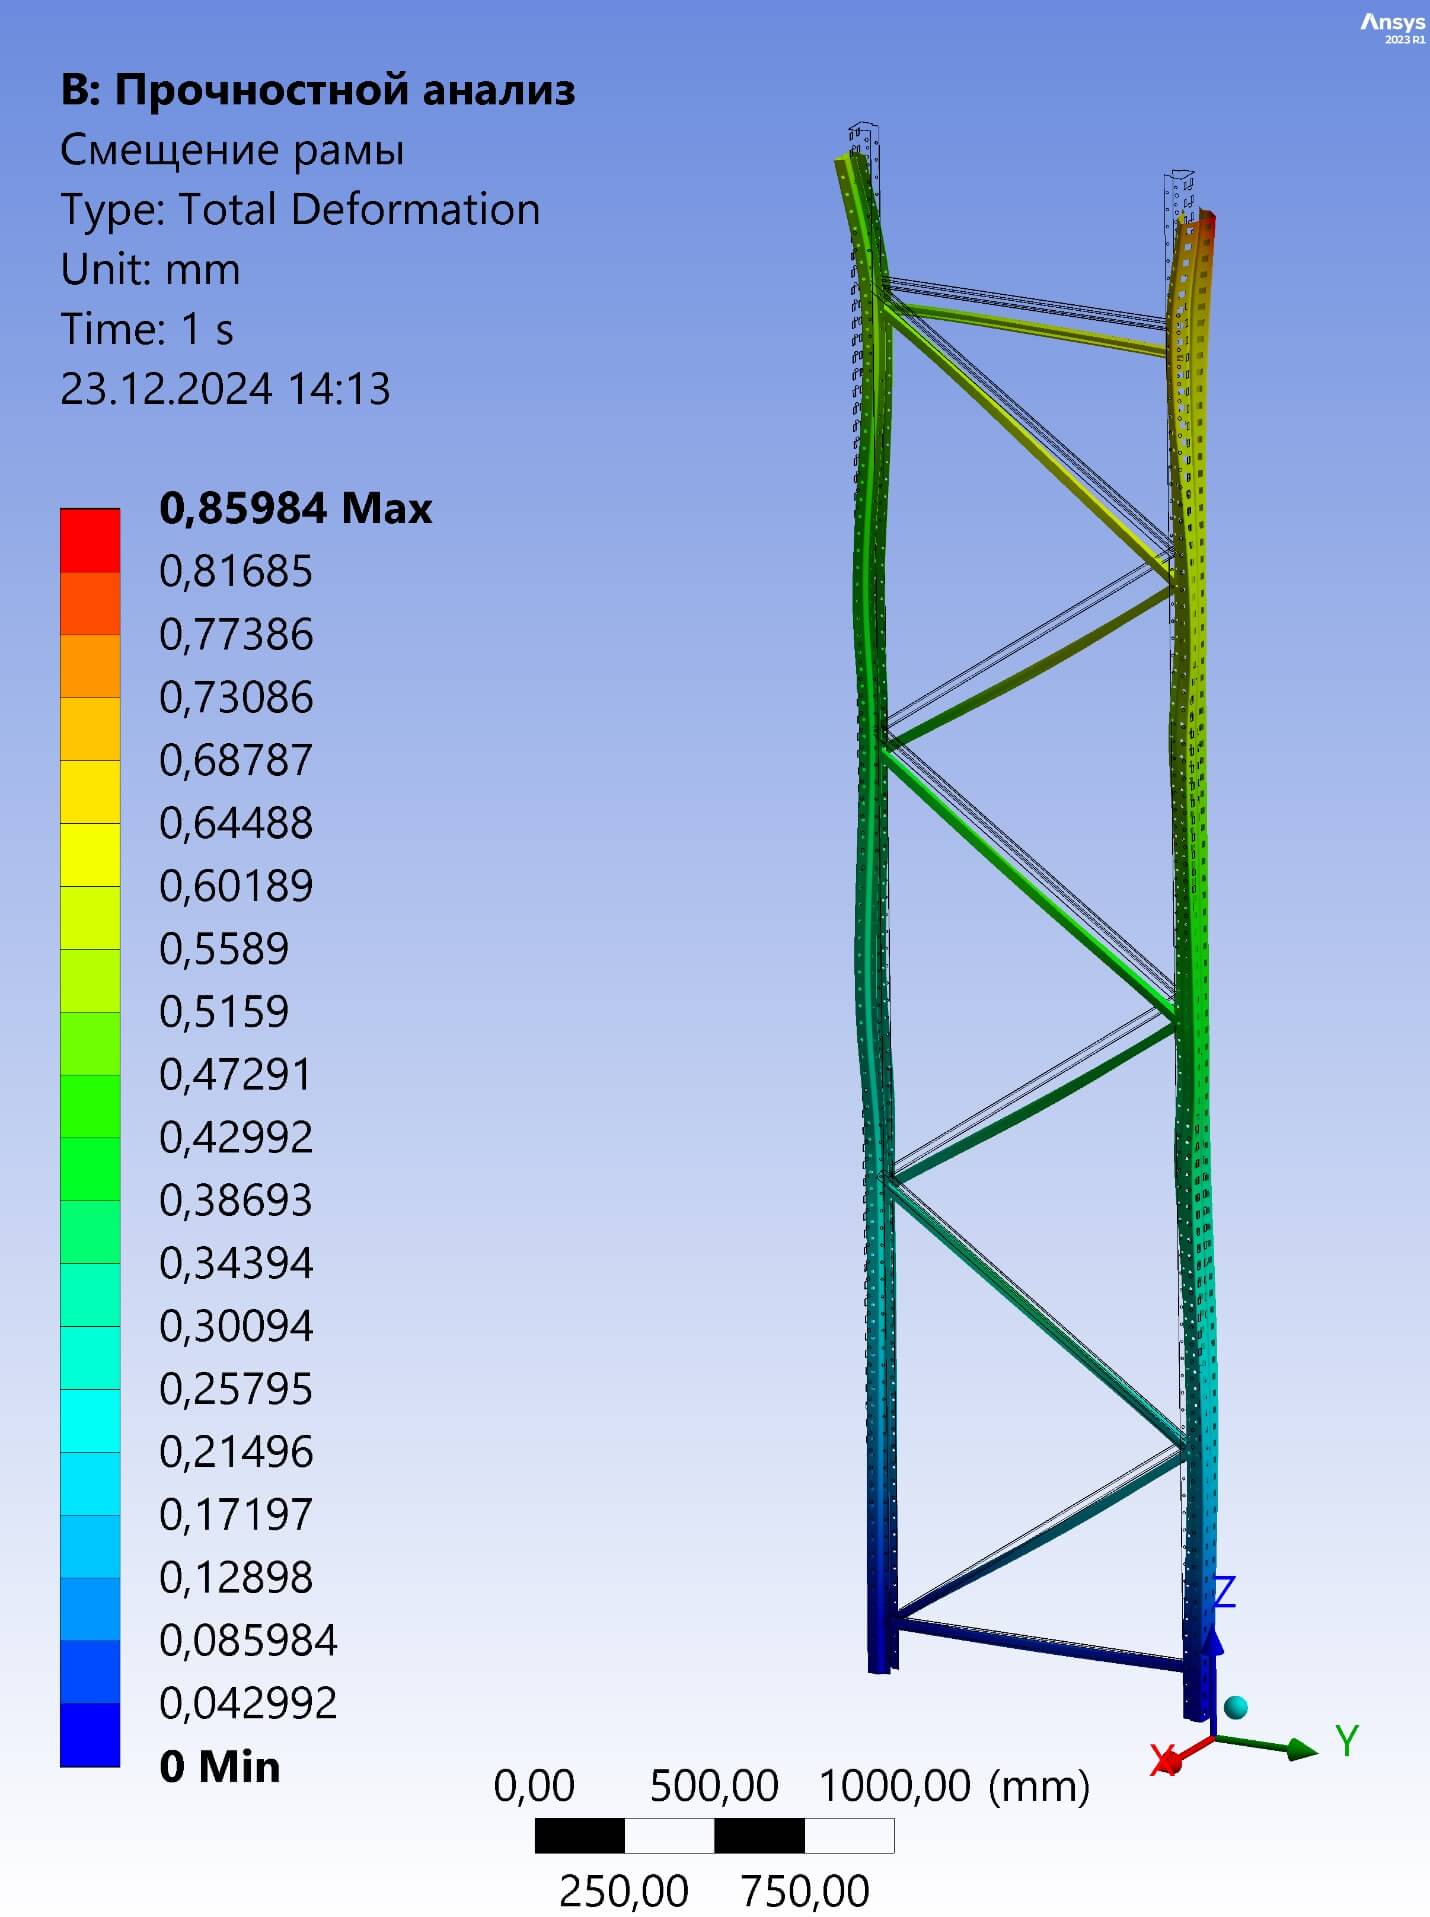This screenshot has width=1430, height=1917.
Task: Click the scale label '250,00'
Action: coord(624,1892)
